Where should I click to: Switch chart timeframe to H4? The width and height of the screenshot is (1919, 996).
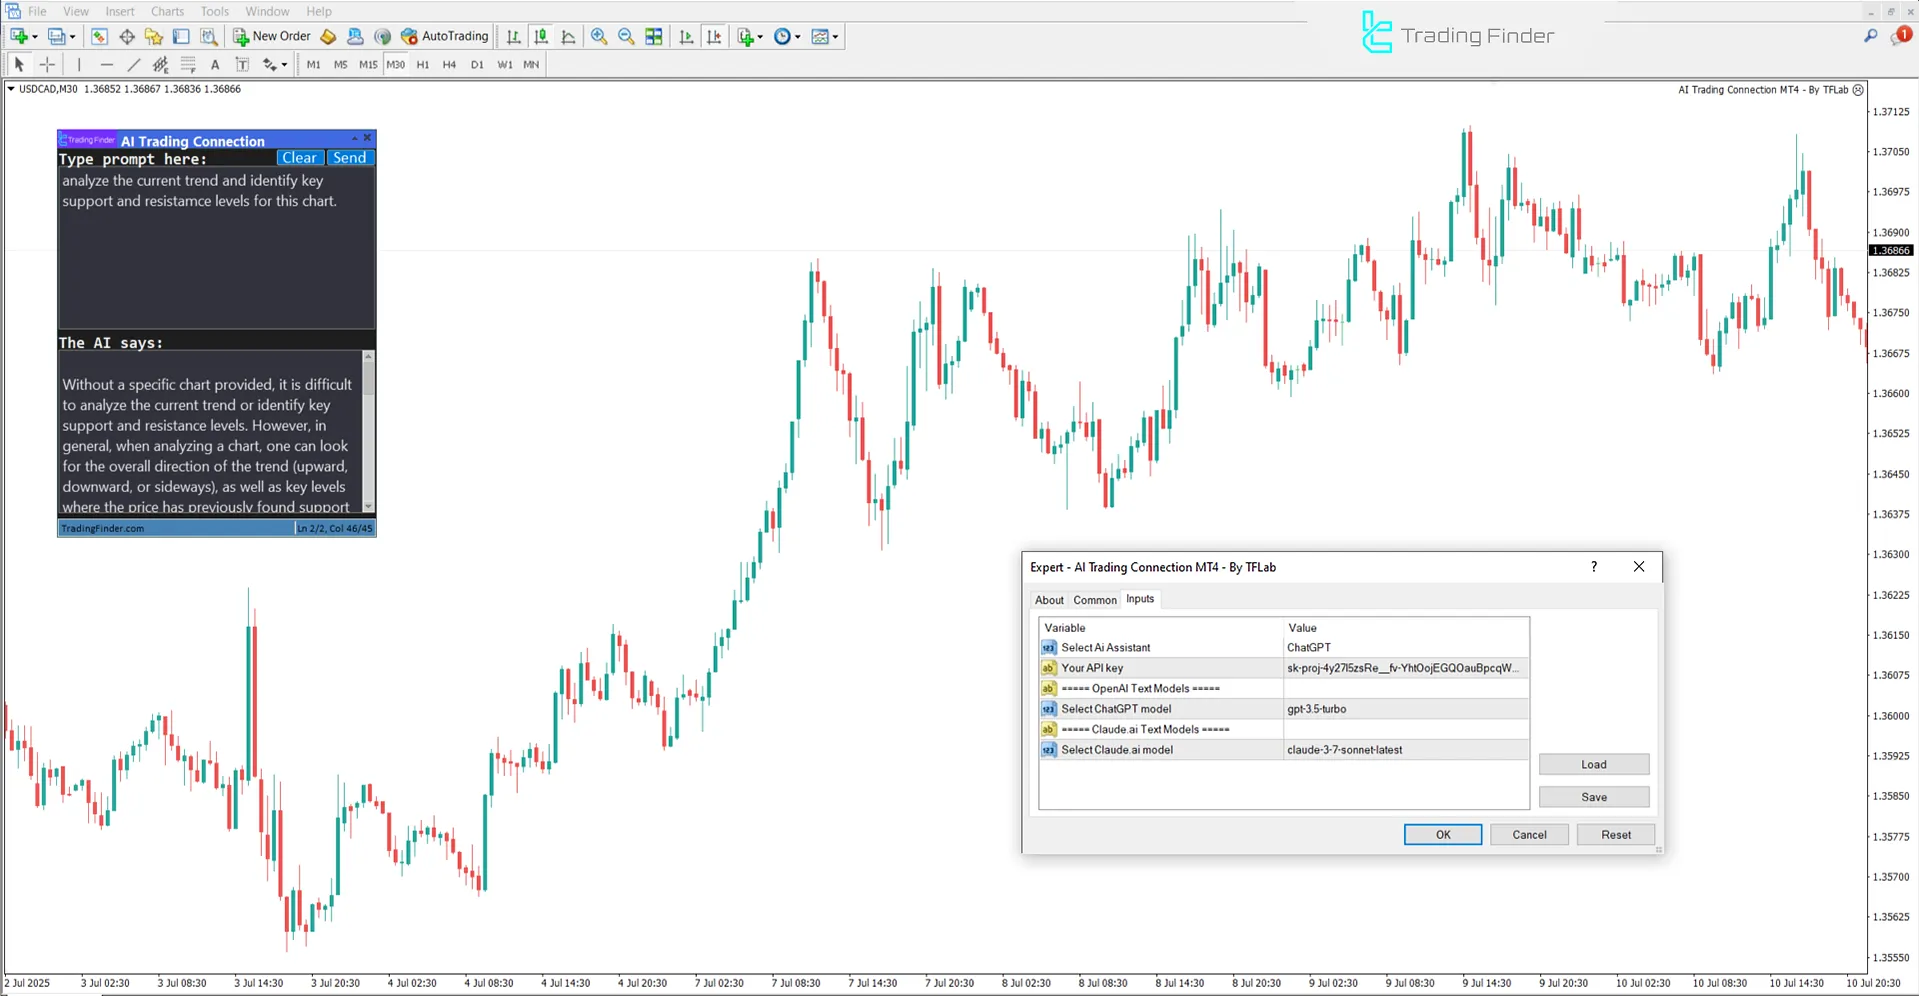click(449, 64)
